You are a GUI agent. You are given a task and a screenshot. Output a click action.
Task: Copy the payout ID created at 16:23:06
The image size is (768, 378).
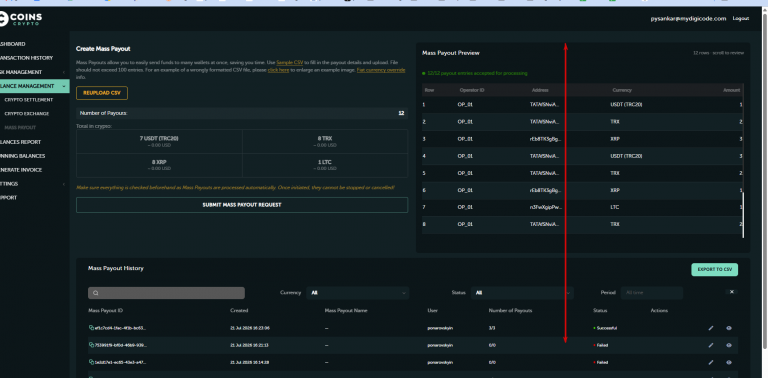[91, 328]
